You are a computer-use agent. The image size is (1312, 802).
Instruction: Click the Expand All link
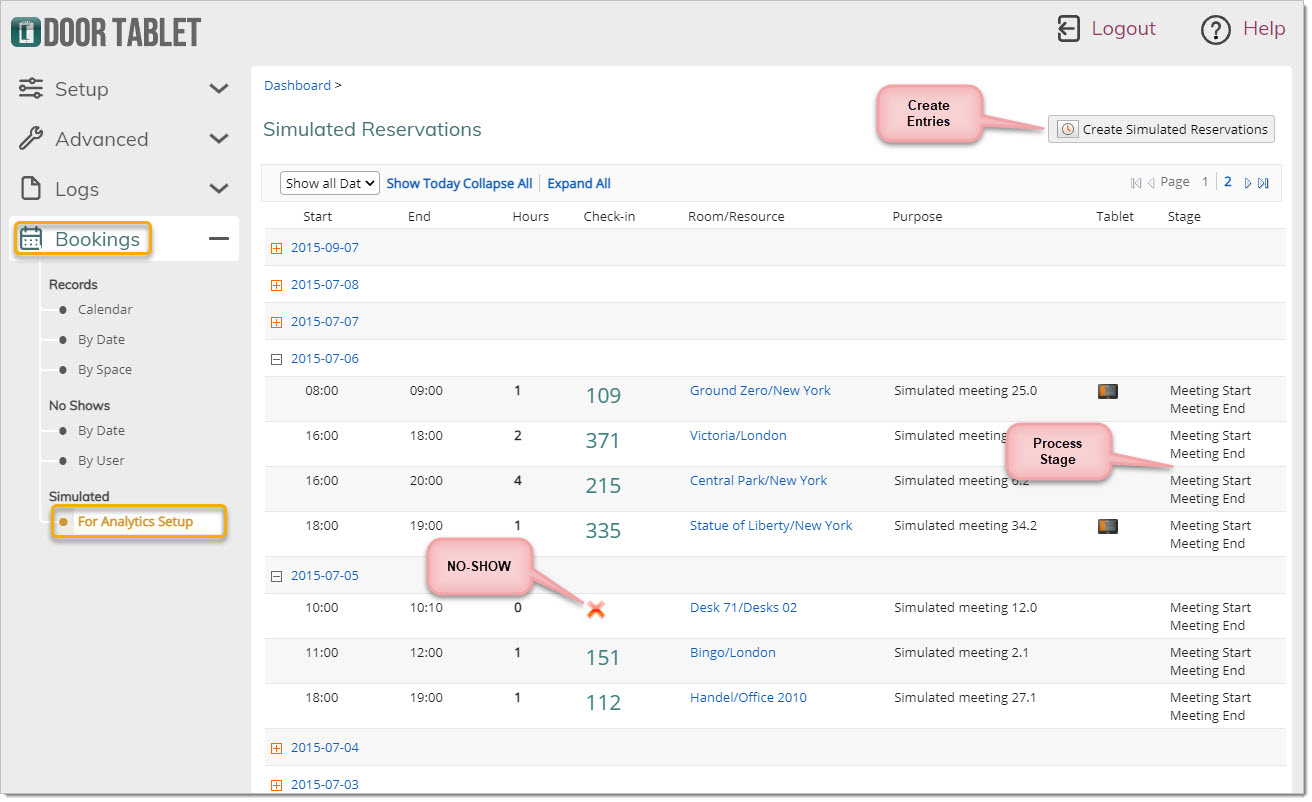[579, 184]
